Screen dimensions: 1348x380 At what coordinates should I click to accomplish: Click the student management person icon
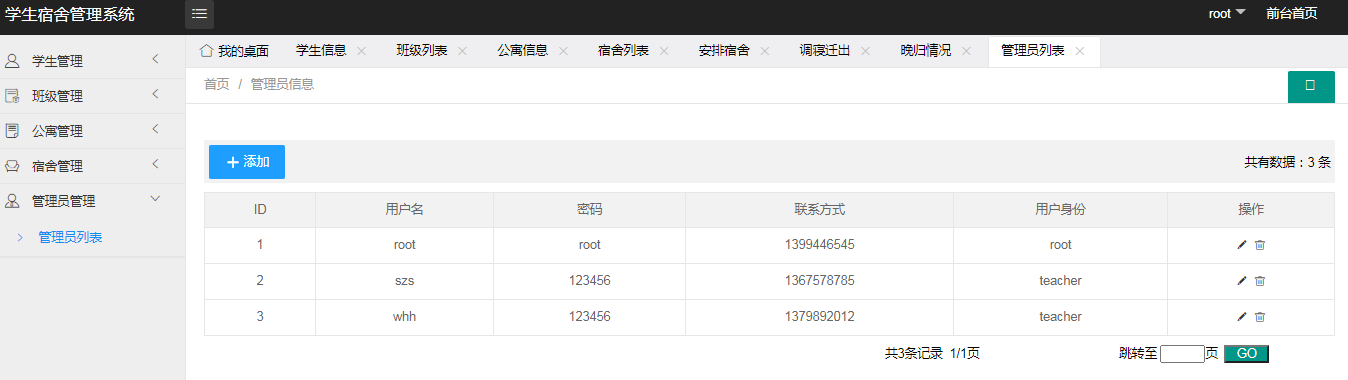tap(12, 61)
